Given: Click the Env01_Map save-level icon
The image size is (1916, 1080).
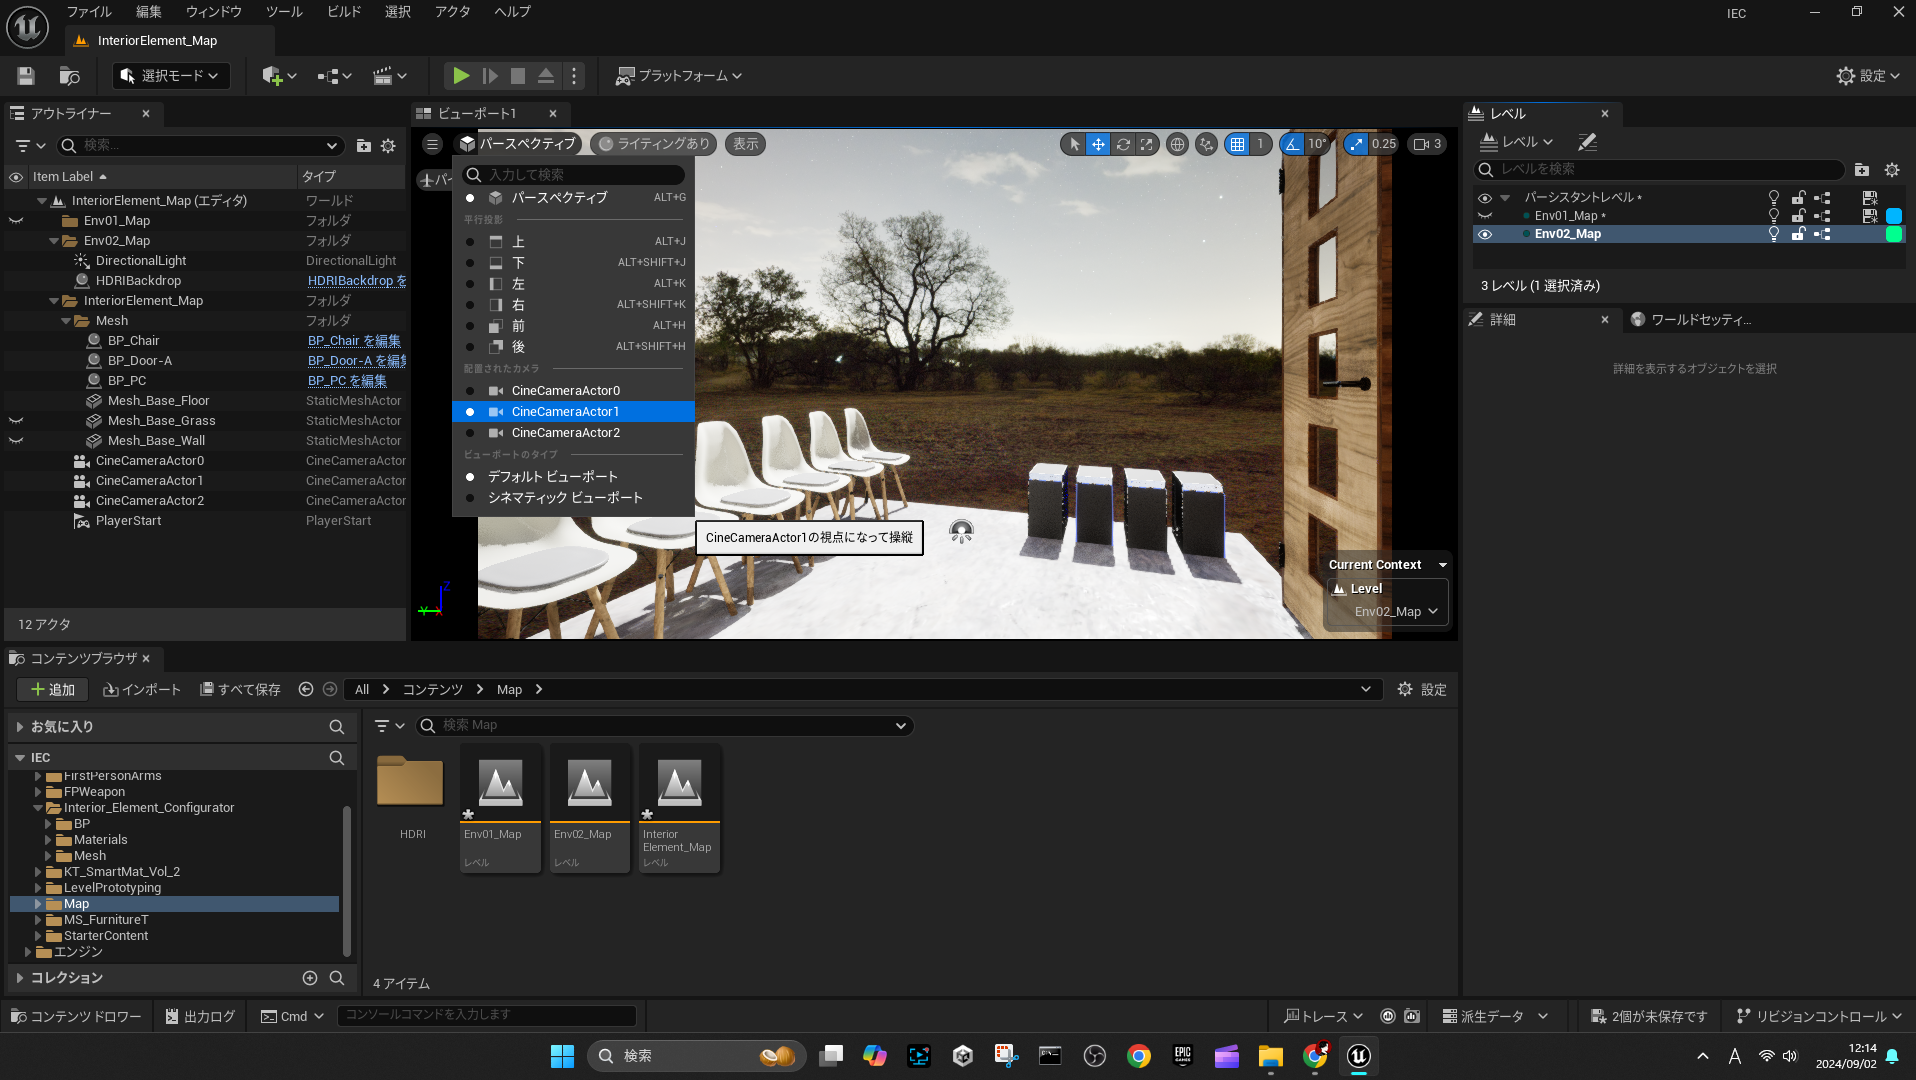Looking at the screenshot, I should coord(1869,216).
